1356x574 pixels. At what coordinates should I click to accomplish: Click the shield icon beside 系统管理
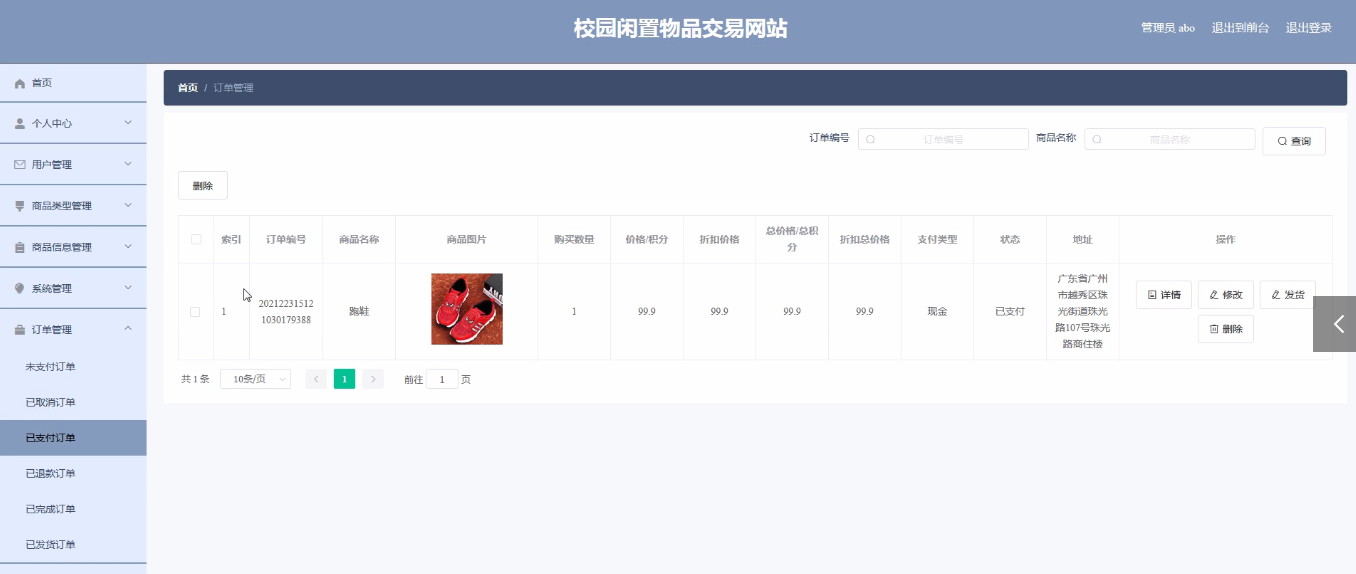[x=20, y=288]
